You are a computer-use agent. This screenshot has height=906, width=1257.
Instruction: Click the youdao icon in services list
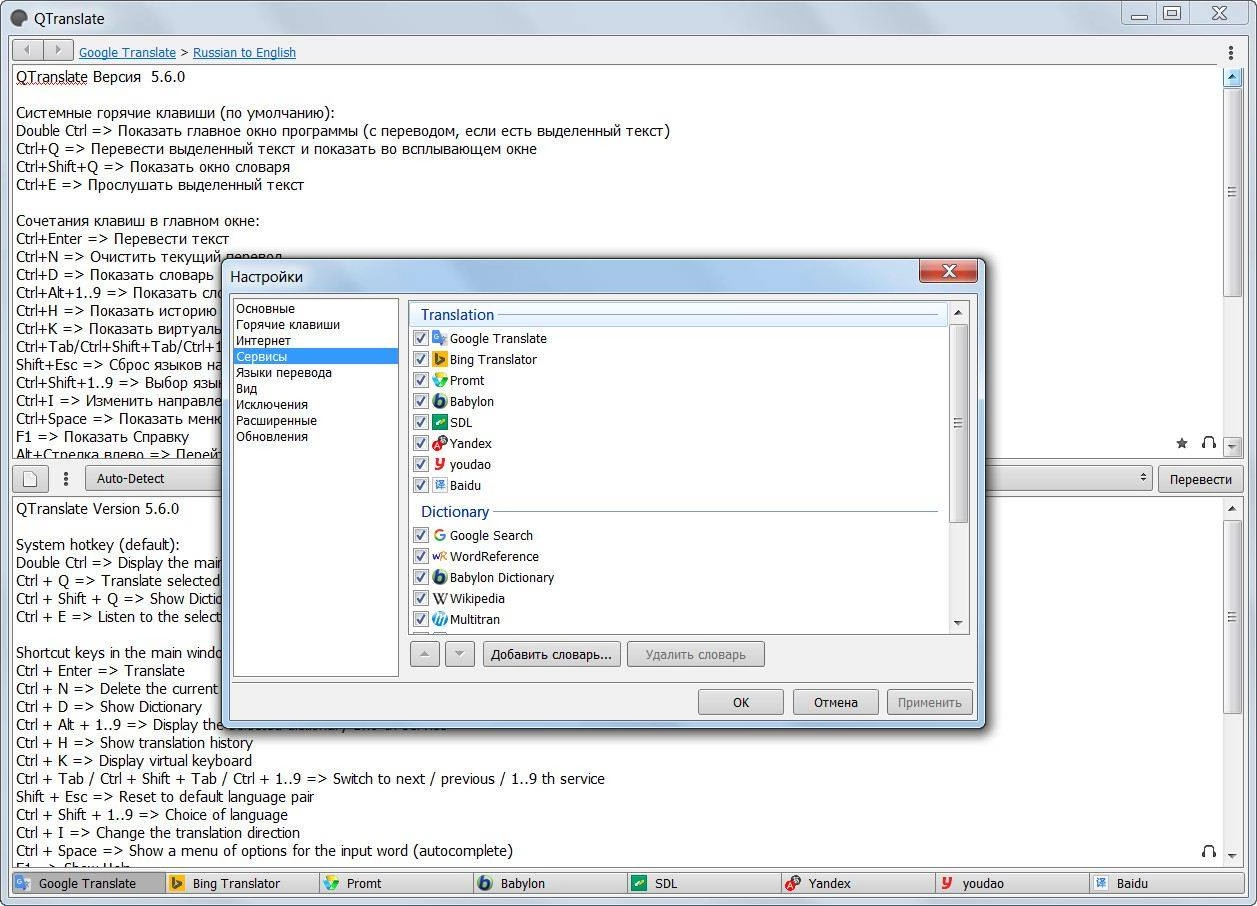440,464
